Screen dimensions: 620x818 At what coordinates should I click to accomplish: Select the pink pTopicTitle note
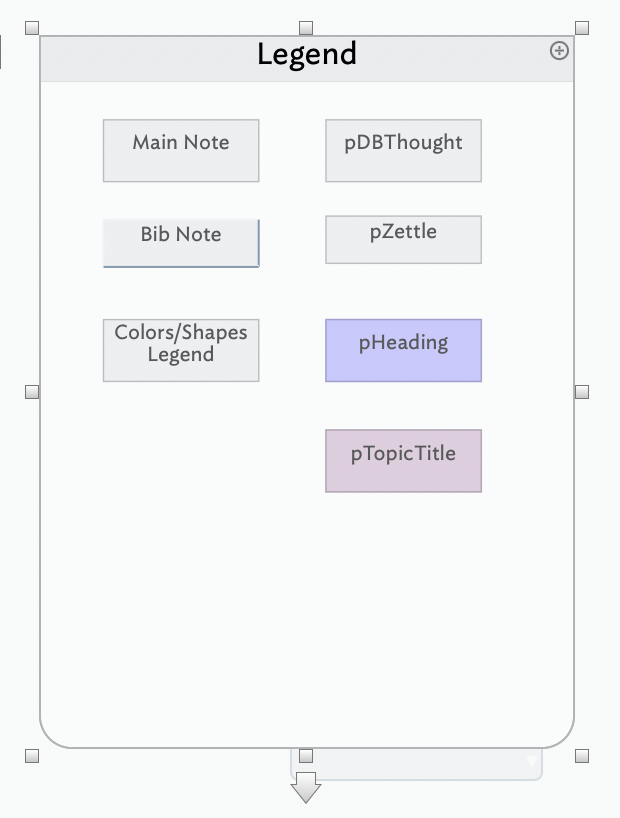coord(403,461)
